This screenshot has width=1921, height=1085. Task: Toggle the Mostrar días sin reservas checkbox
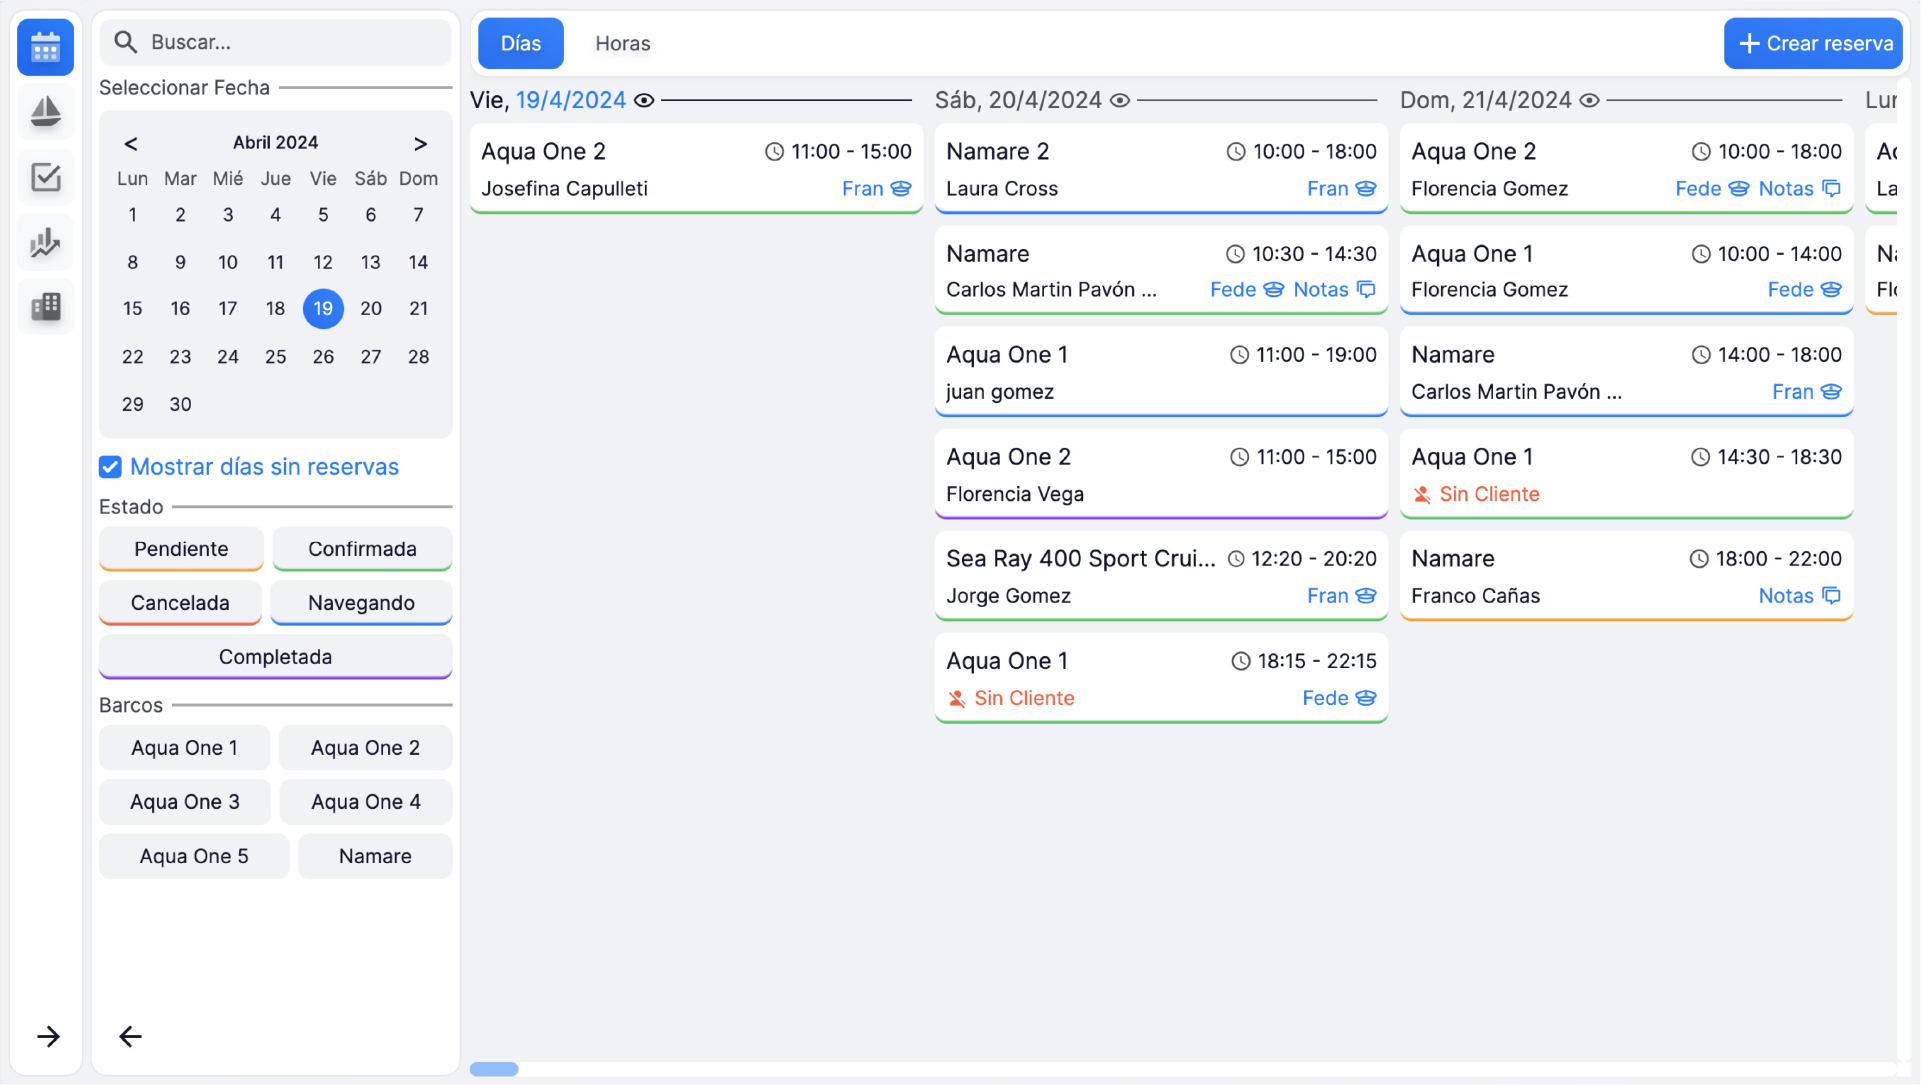(110, 467)
